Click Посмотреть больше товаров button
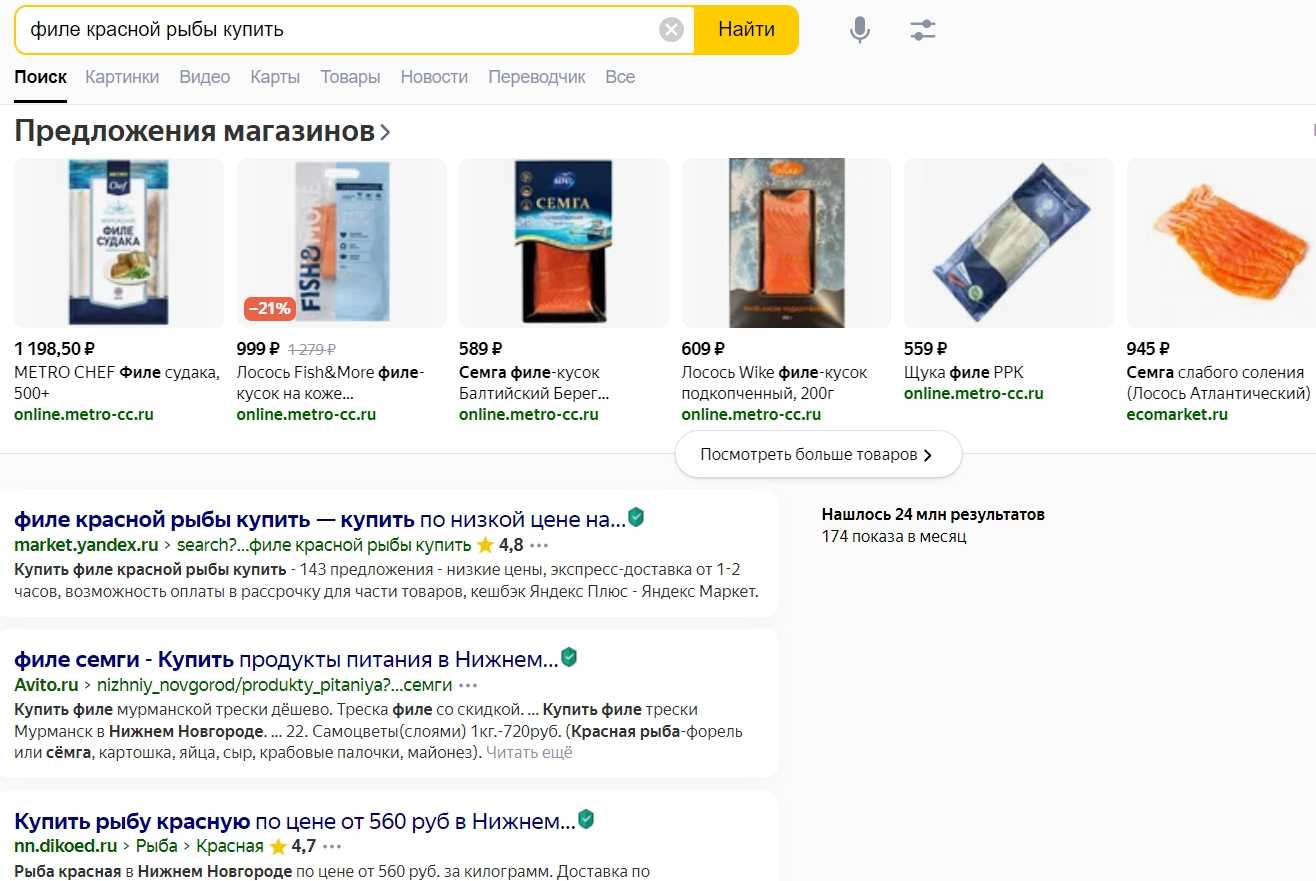 point(818,455)
